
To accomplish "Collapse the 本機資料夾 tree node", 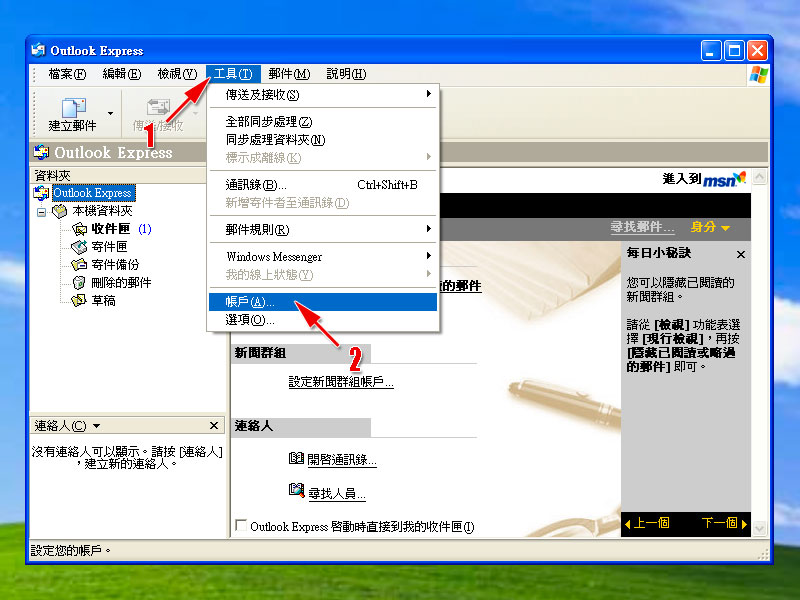I will [41, 212].
